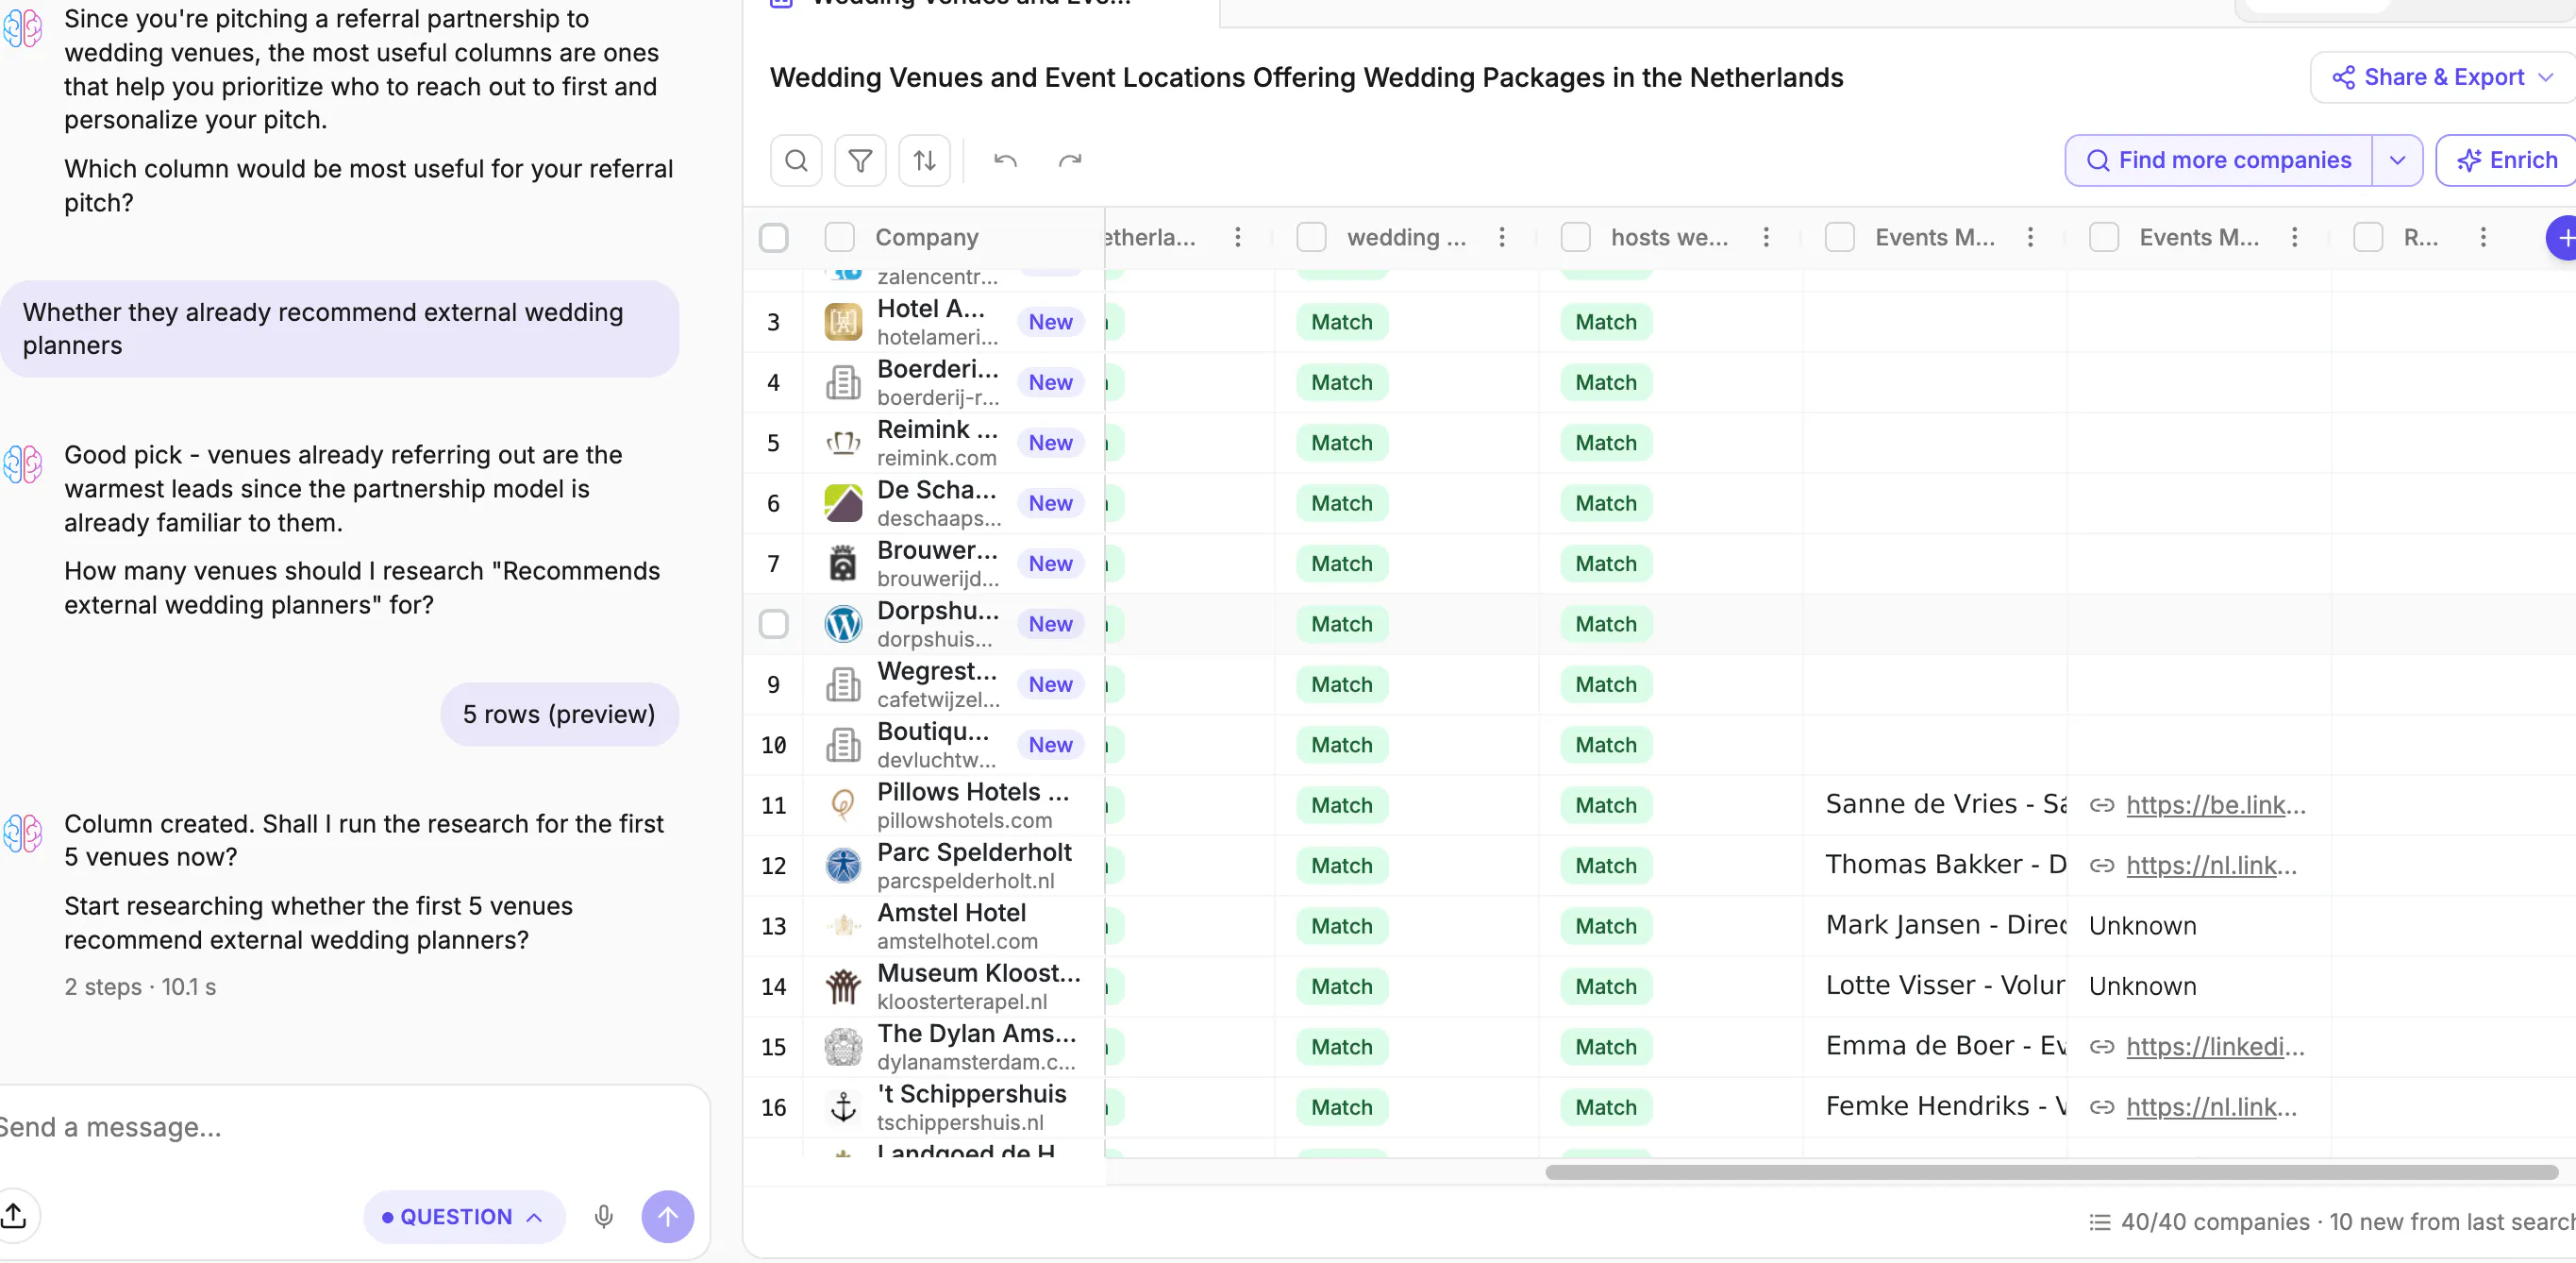Toggle the R... column checkbox

2367,237
